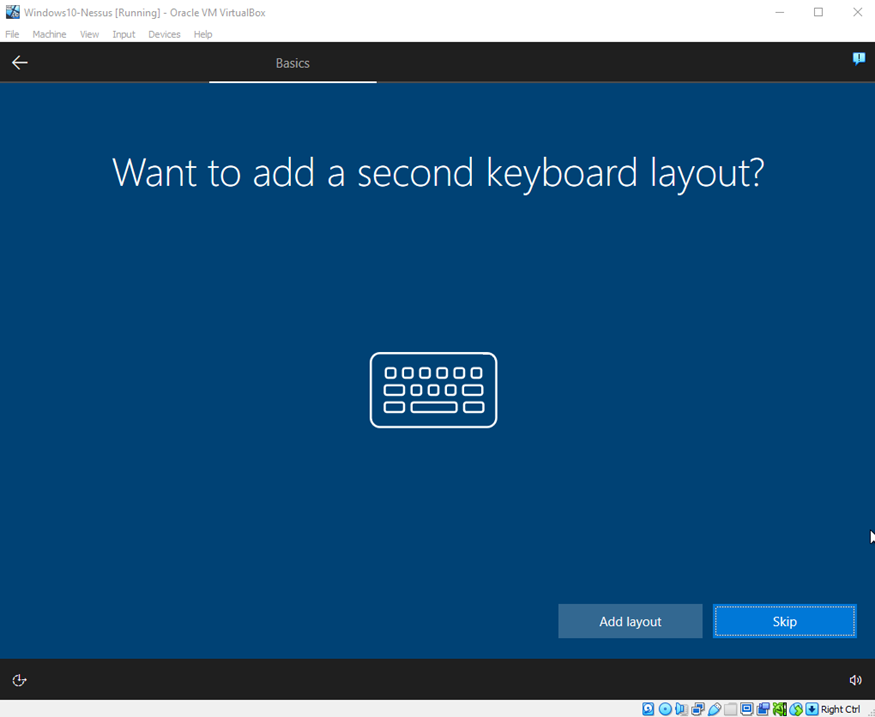This screenshot has height=717, width=875.
Task: Open the Ease of Access icon
Action: pyautogui.click(x=19, y=680)
